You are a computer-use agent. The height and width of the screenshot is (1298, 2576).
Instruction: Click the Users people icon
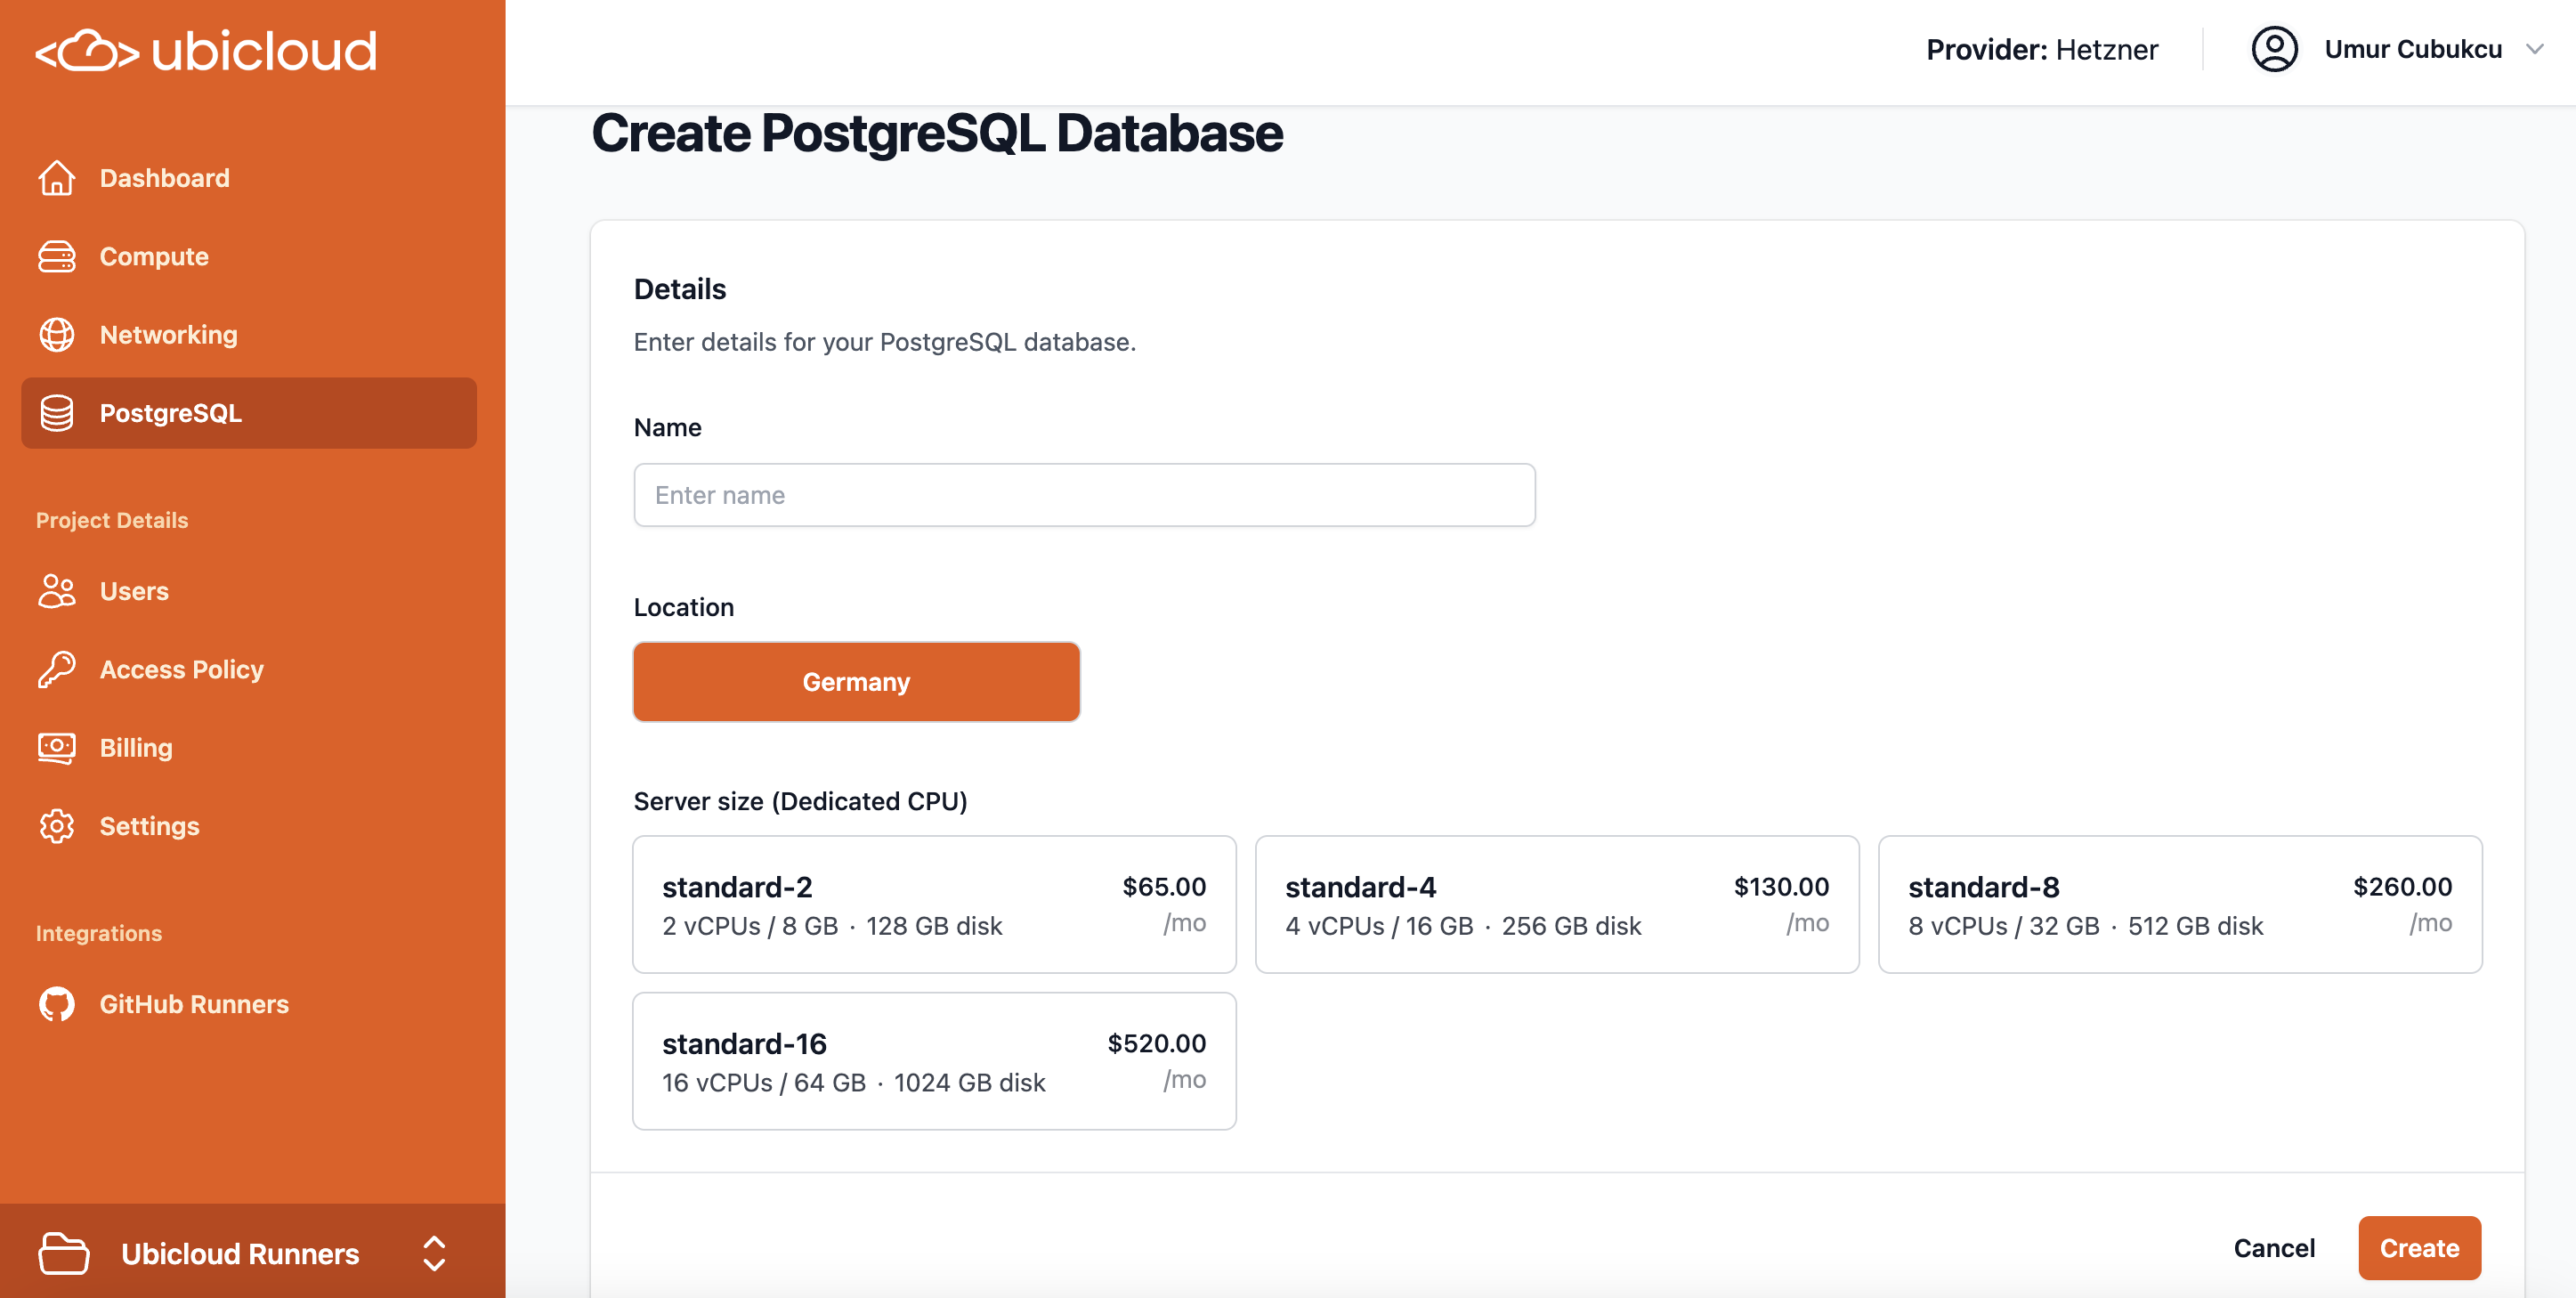click(x=57, y=590)
